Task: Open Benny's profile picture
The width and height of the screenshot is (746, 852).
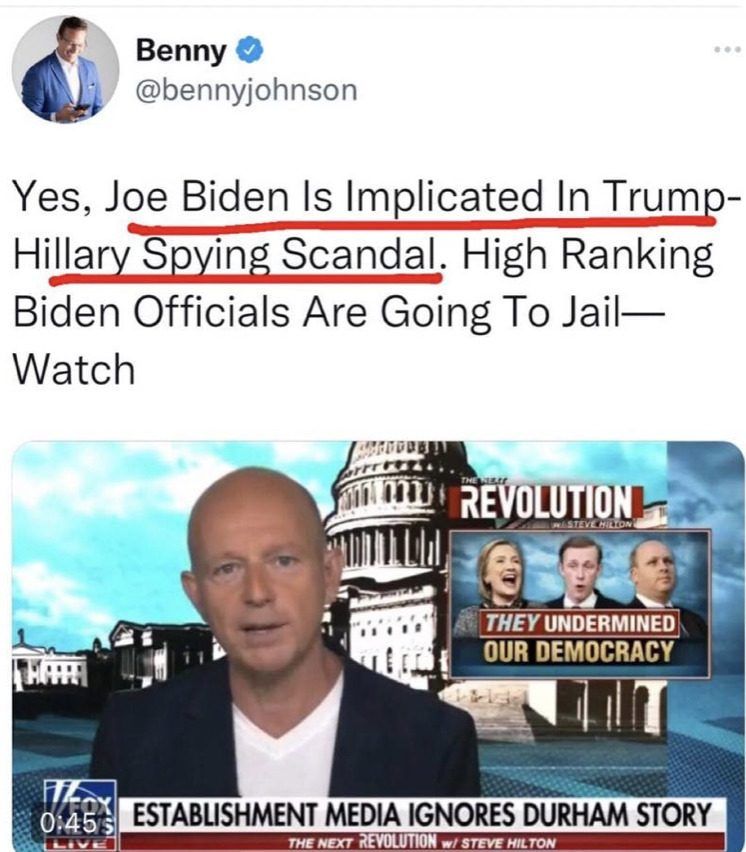Action: [65, 70]
